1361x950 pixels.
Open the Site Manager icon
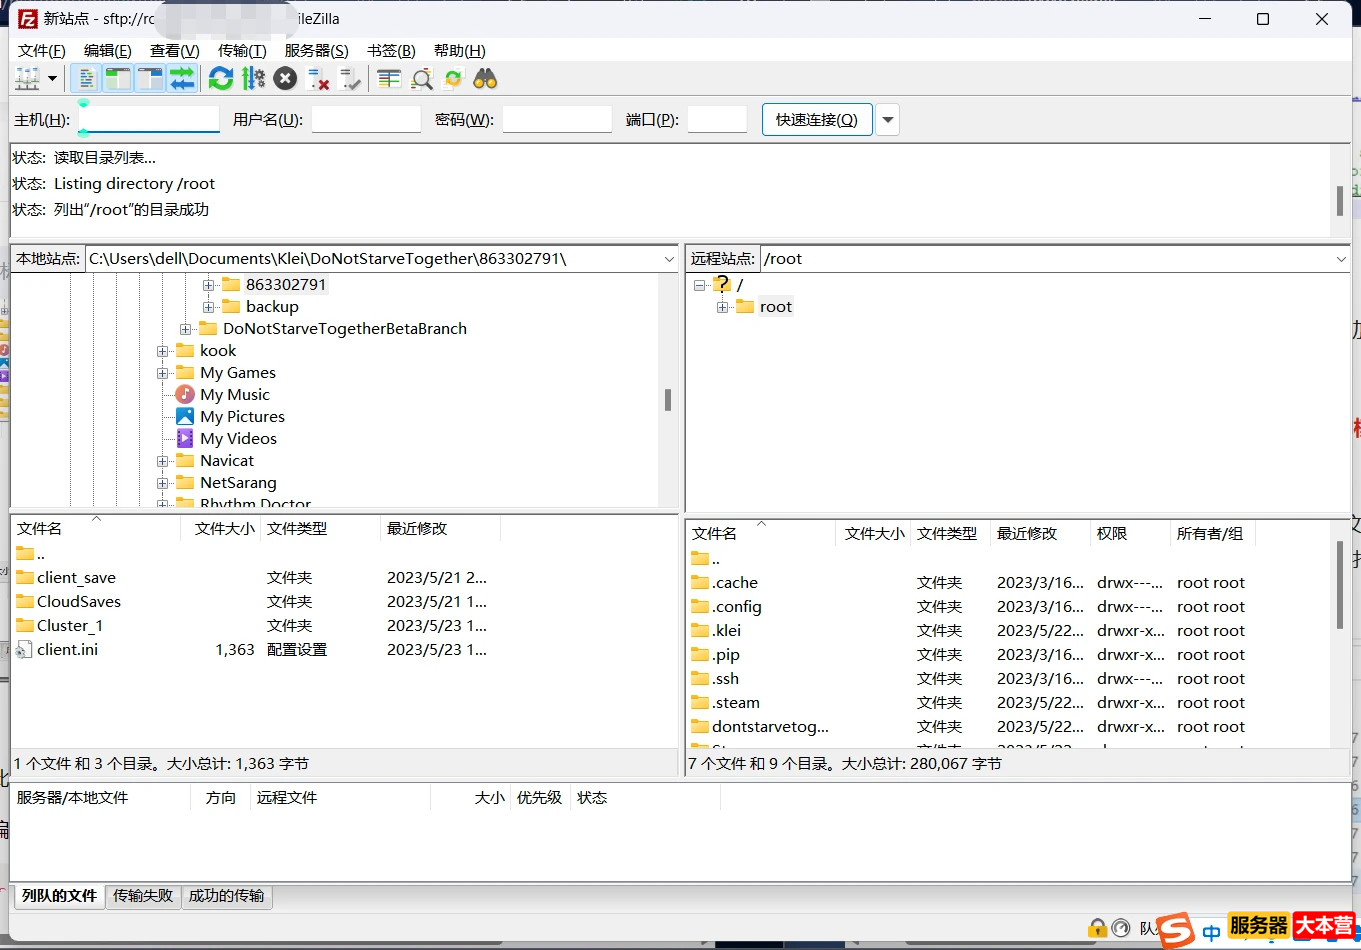(x=27, y=79)
